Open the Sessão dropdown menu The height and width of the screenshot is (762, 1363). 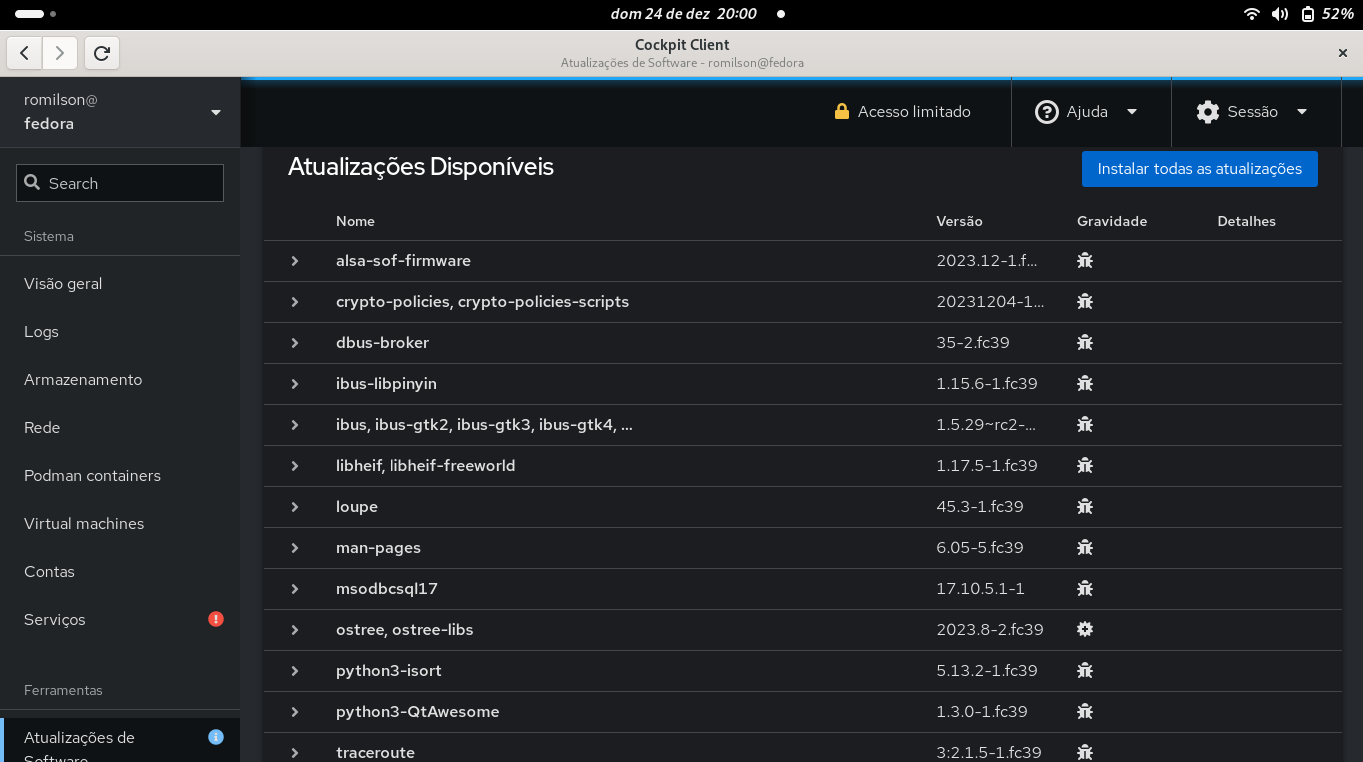click(1256, 112)
